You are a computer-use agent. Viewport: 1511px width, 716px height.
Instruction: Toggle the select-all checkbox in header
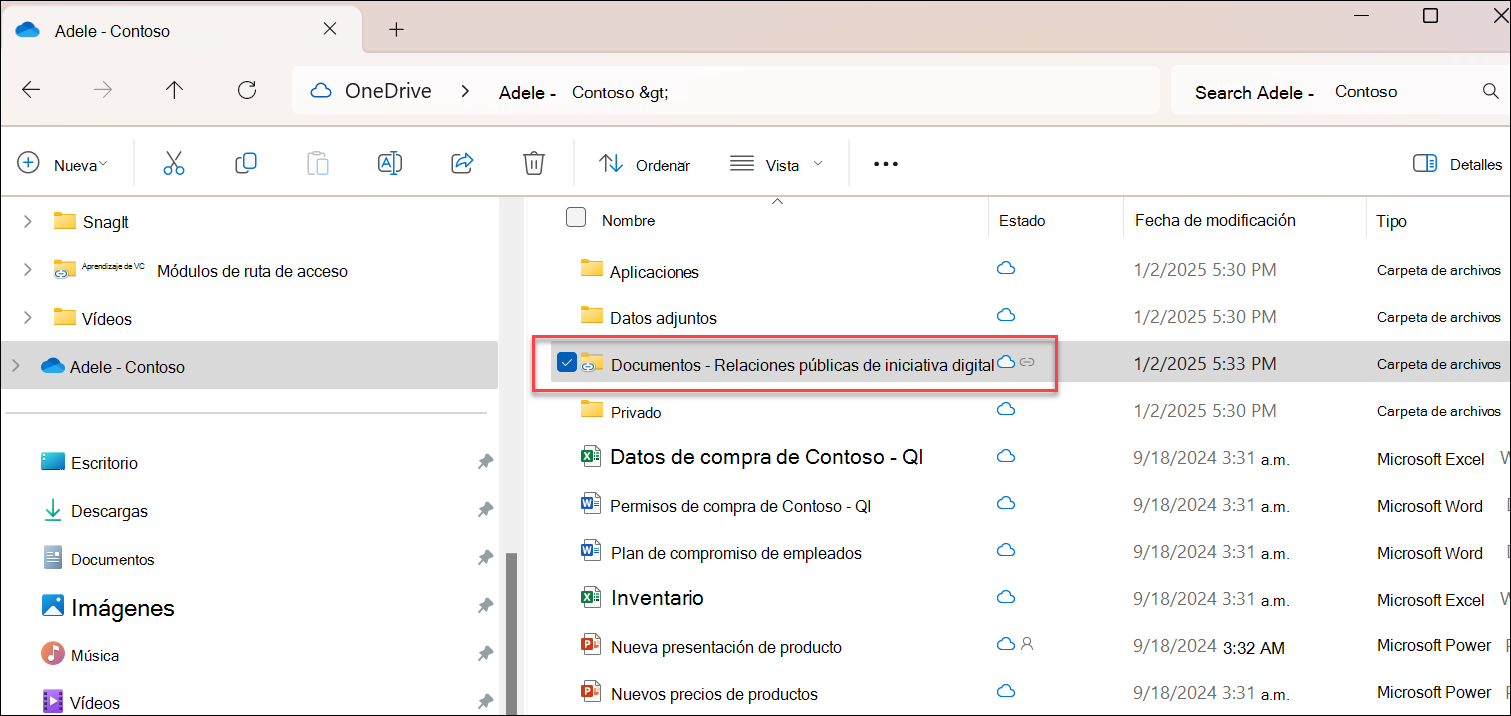tap(576, 217)
